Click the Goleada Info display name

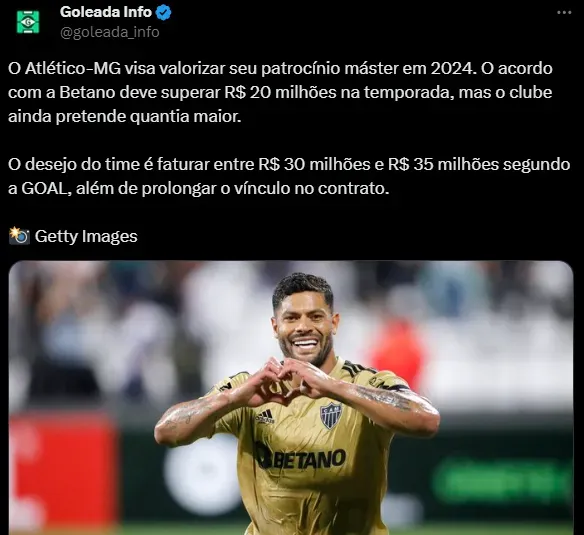[106, 12]
